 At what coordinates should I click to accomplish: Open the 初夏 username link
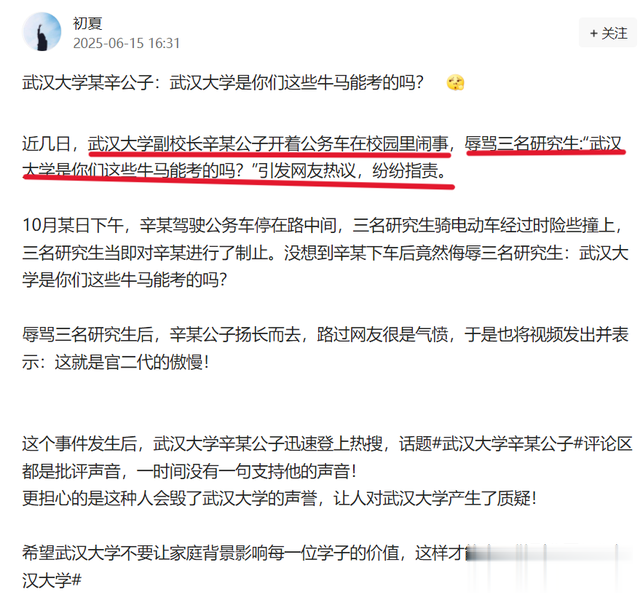tap(87, 23)
